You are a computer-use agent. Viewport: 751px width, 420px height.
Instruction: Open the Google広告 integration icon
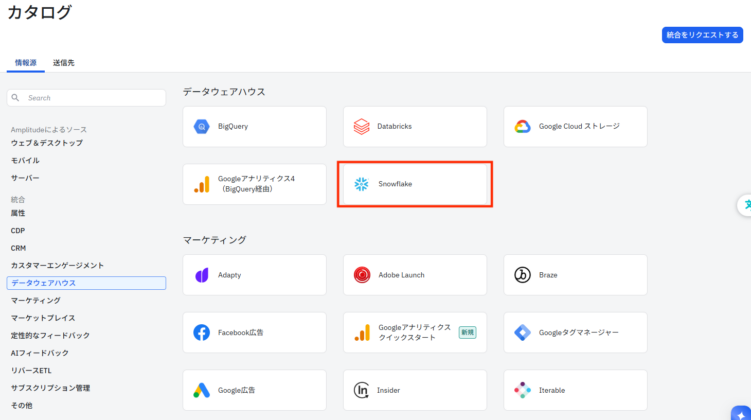201,390
